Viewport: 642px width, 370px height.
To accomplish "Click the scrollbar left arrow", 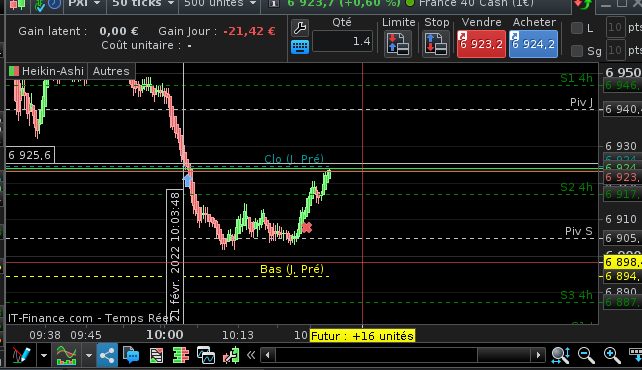I will (x=268, y=355).
